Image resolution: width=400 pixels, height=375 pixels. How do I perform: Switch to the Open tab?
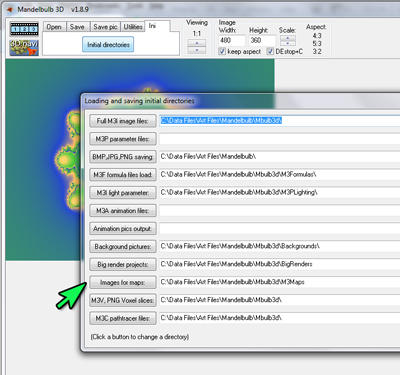pos(54,27)
